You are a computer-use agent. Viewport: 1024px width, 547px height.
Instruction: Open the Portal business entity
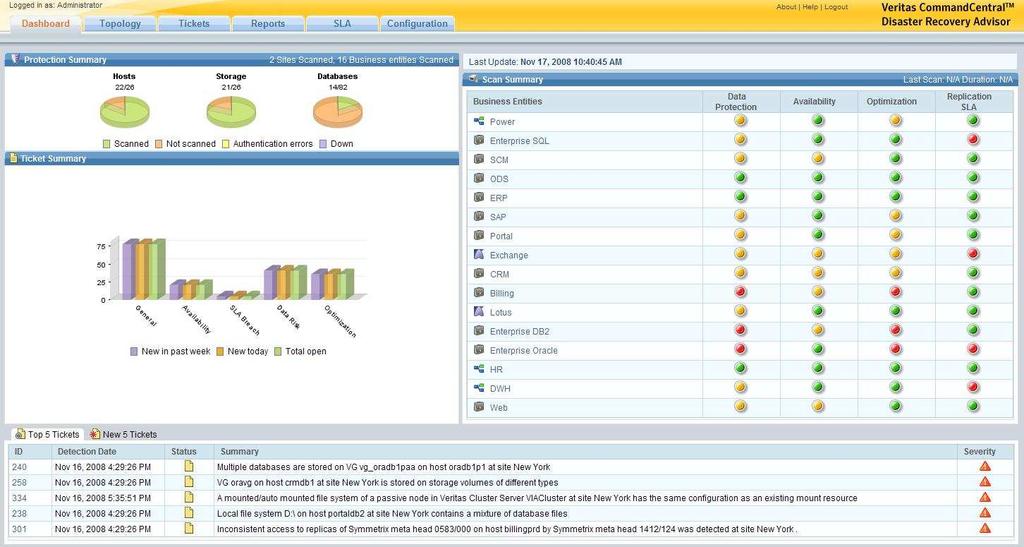[502, 236]
